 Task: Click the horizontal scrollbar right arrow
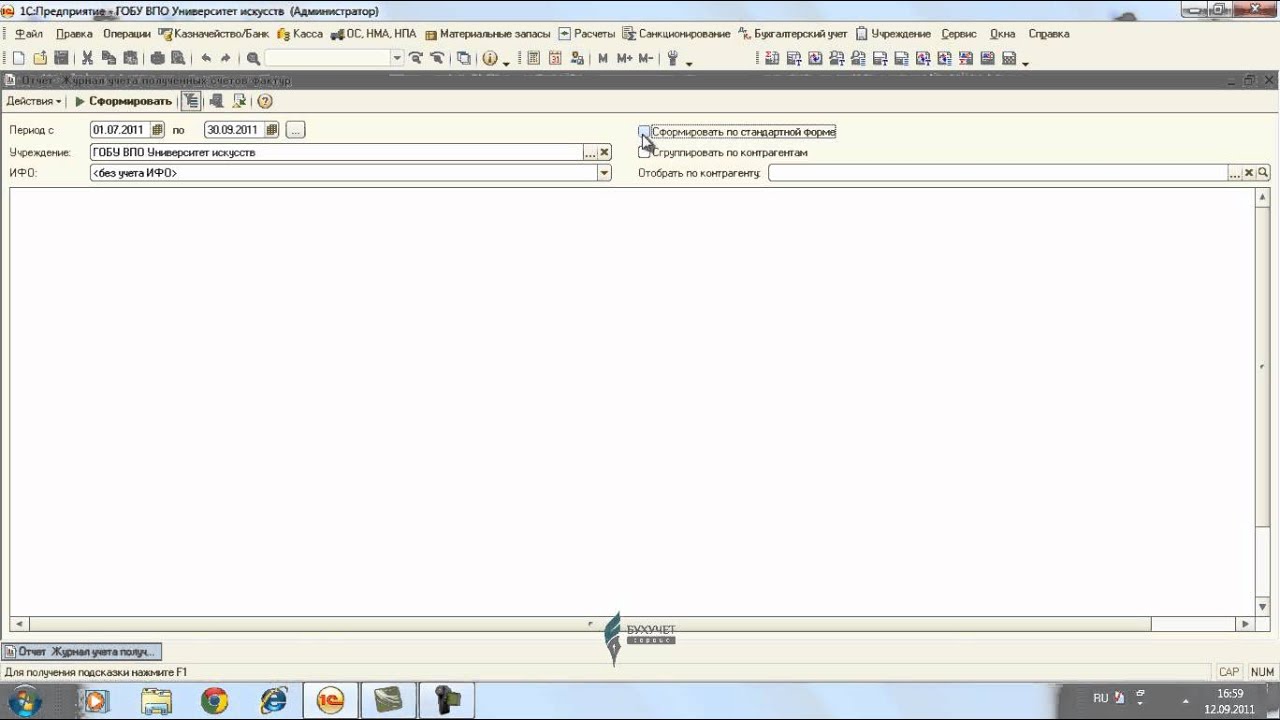pyautogui.click(x=1245, y=624)
